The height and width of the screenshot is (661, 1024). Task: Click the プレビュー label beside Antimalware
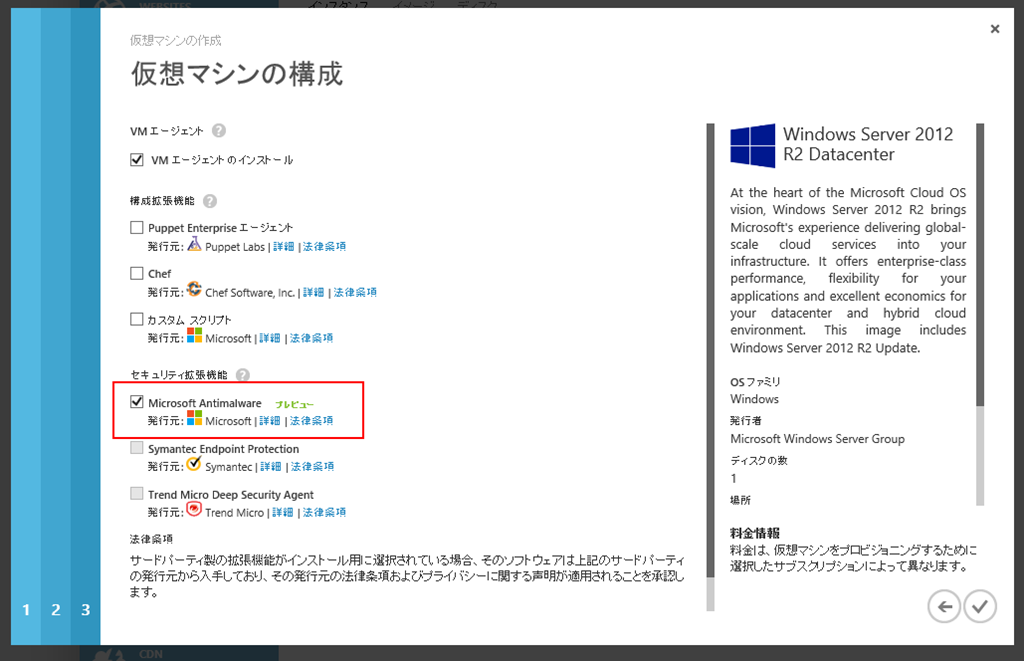[295, 404]
